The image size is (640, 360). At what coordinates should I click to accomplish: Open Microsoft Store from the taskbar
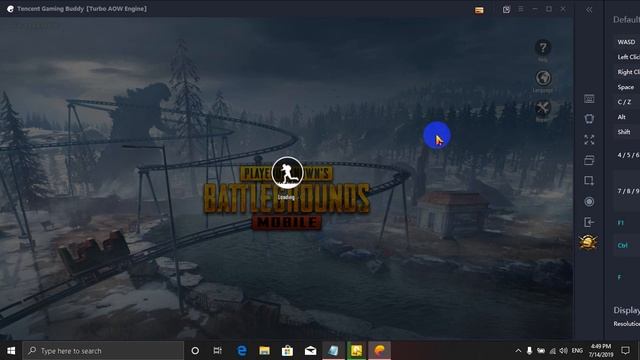point(287,351)
